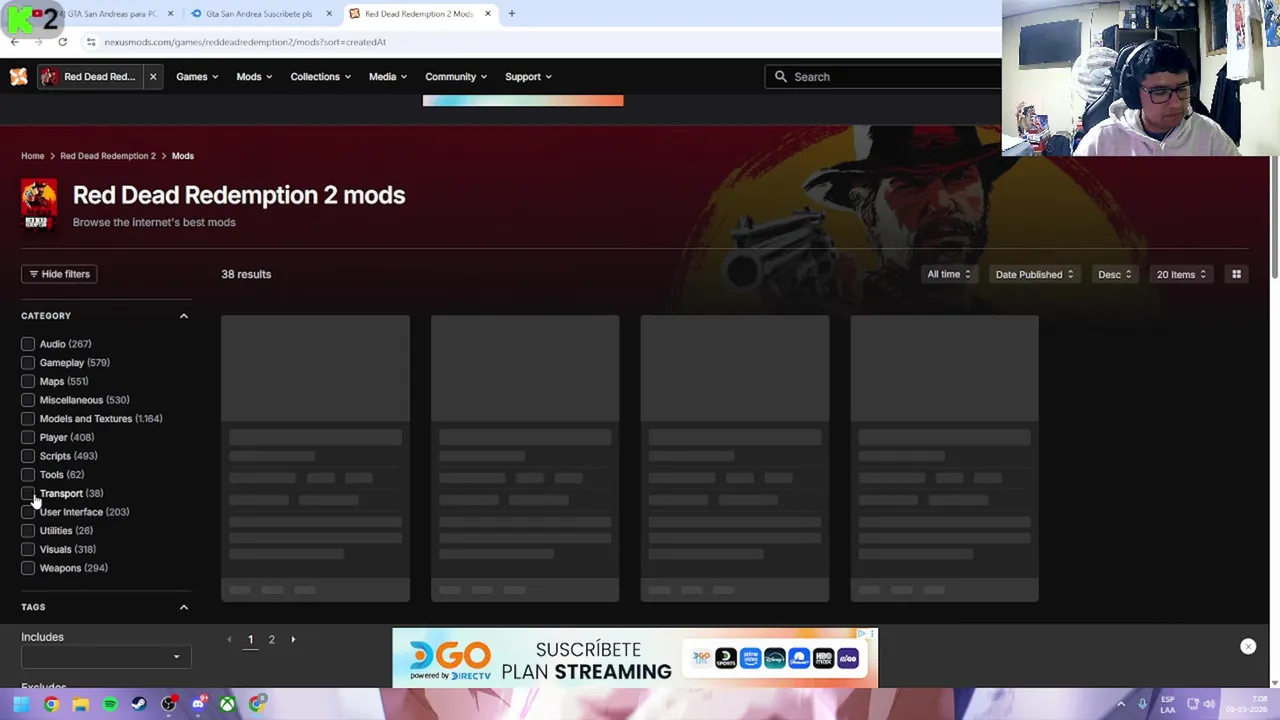The image size is (1280, 720).
Task: Follow Red Dead Redemption 2 breadcrumb link
Action: click(108, 156)
